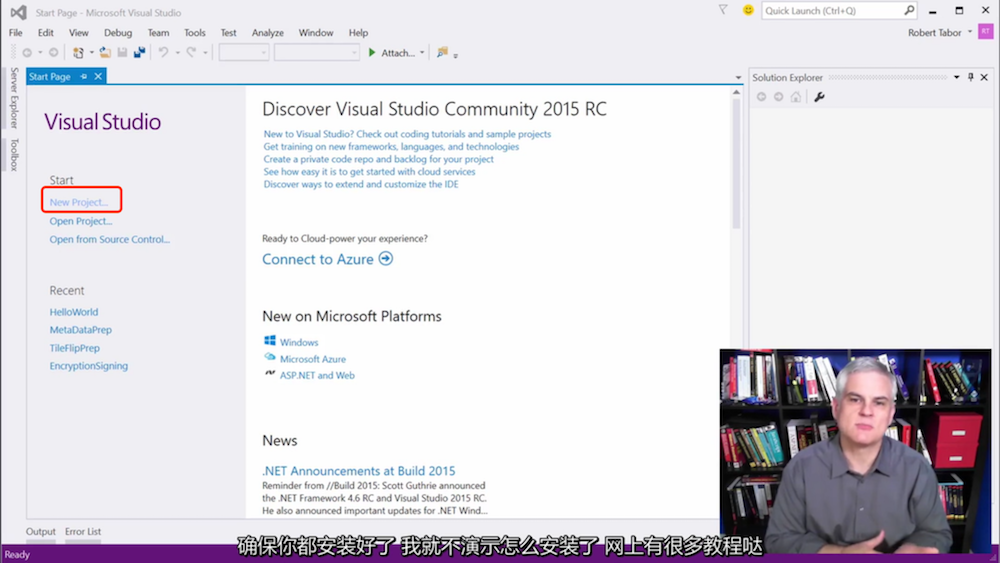Click the Attach... button
This screenshot has height=563, width=1000.
coord(397,53)
